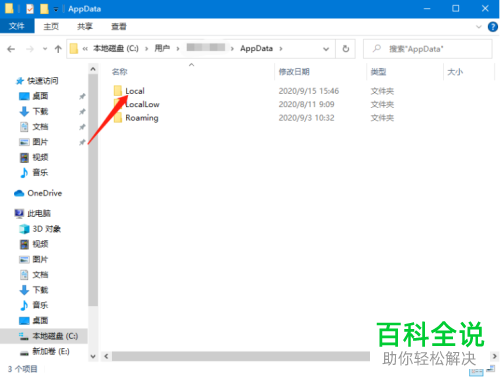Open Properties quick access toolbar icon
This screenshot has width=500, height=379.
click(30, 9)
